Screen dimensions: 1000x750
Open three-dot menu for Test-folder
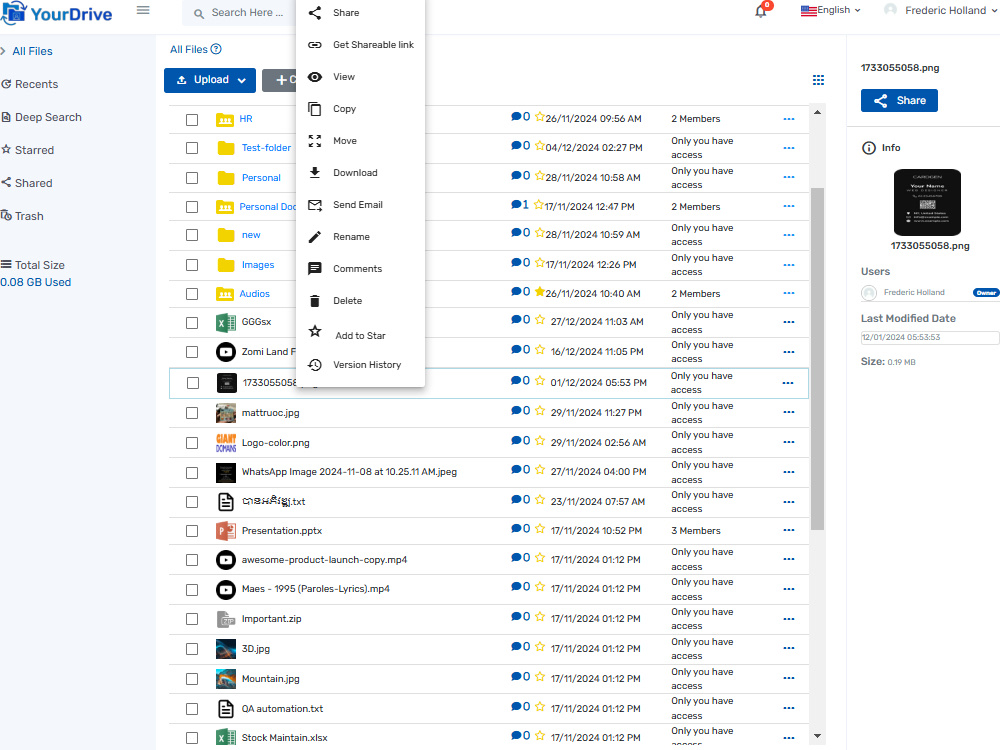tap(789, 148)
